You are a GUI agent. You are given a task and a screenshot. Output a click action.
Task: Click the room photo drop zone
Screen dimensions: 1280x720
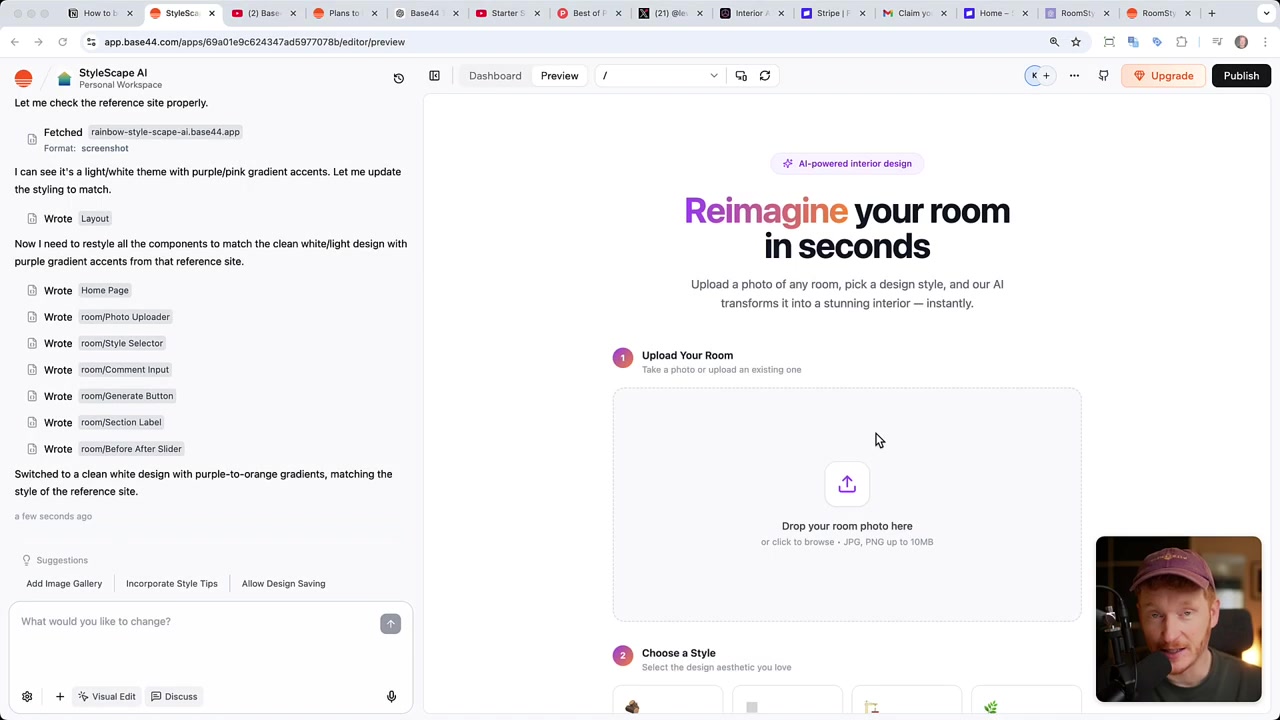(847, 505)
